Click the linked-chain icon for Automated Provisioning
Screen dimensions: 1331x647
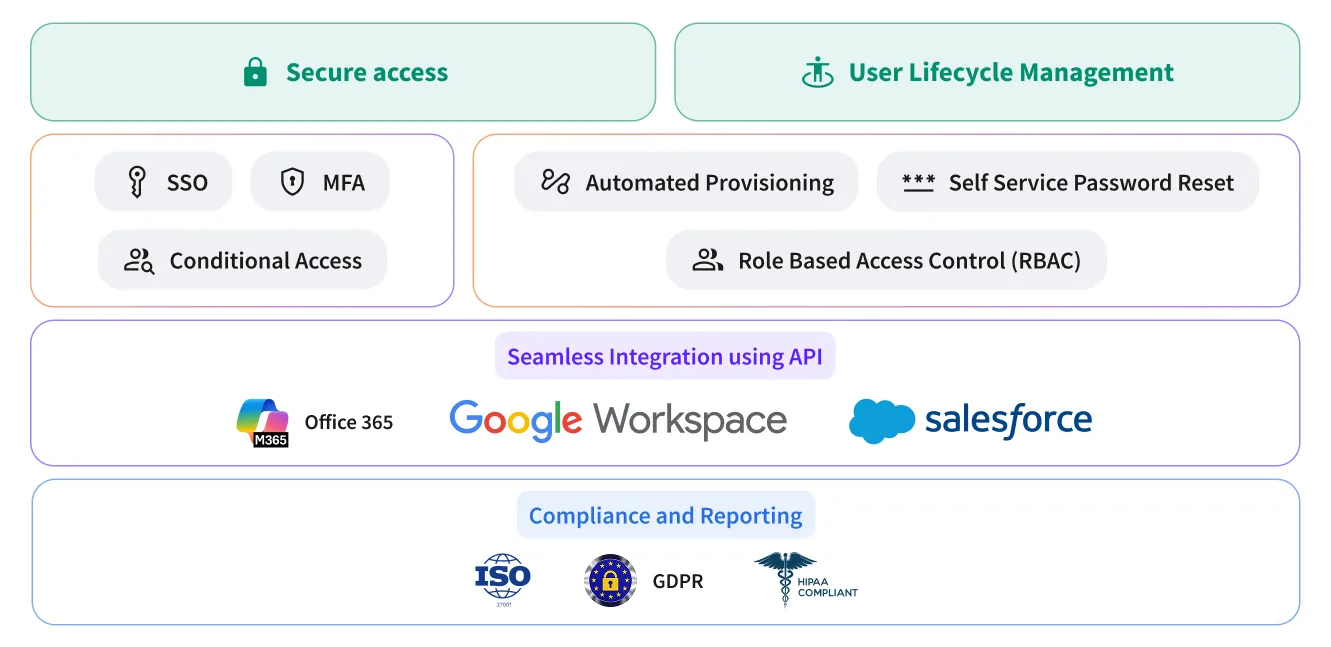(554, 181)
